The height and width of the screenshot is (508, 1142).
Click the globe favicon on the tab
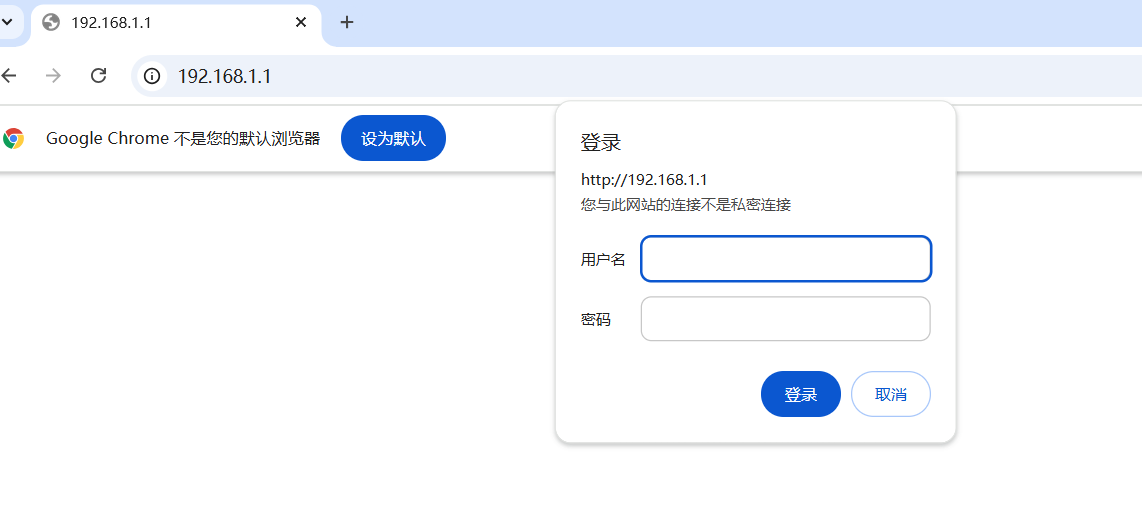[x=51, y=23]
